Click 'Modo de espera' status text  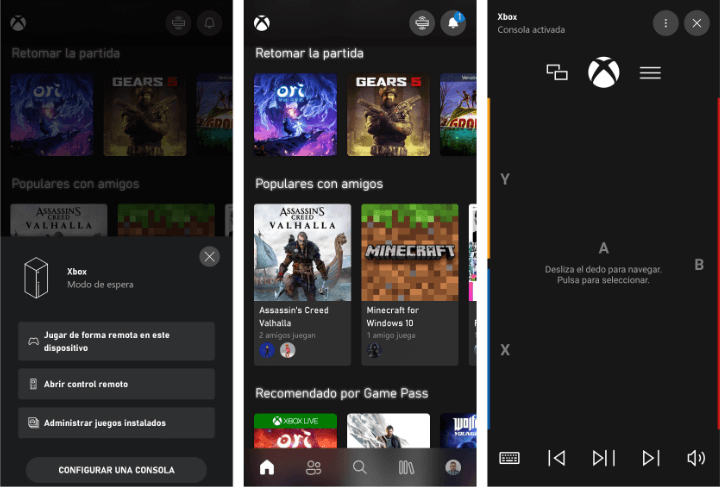pyautogui.click(x=100, y=285)
